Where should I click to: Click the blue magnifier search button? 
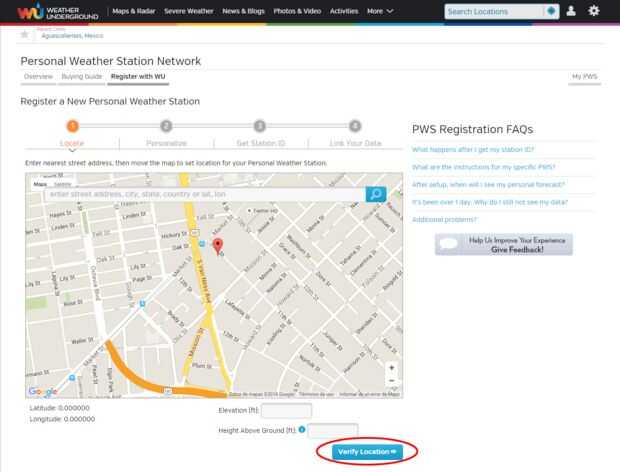(376, 194)
